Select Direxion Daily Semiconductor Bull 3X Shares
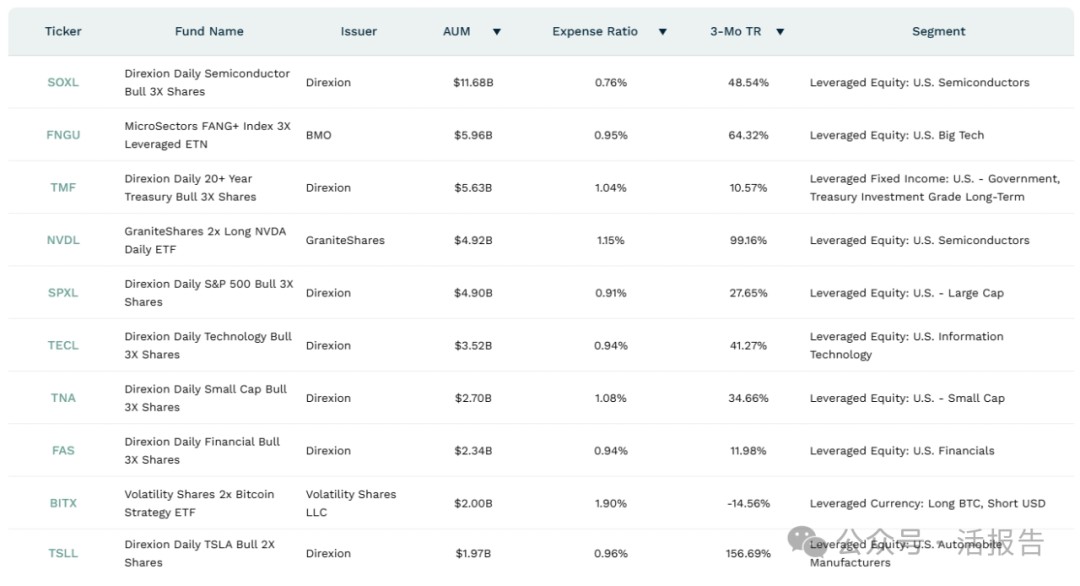The height and width of the screenshot is (586, 1080). tap(207, 83)
